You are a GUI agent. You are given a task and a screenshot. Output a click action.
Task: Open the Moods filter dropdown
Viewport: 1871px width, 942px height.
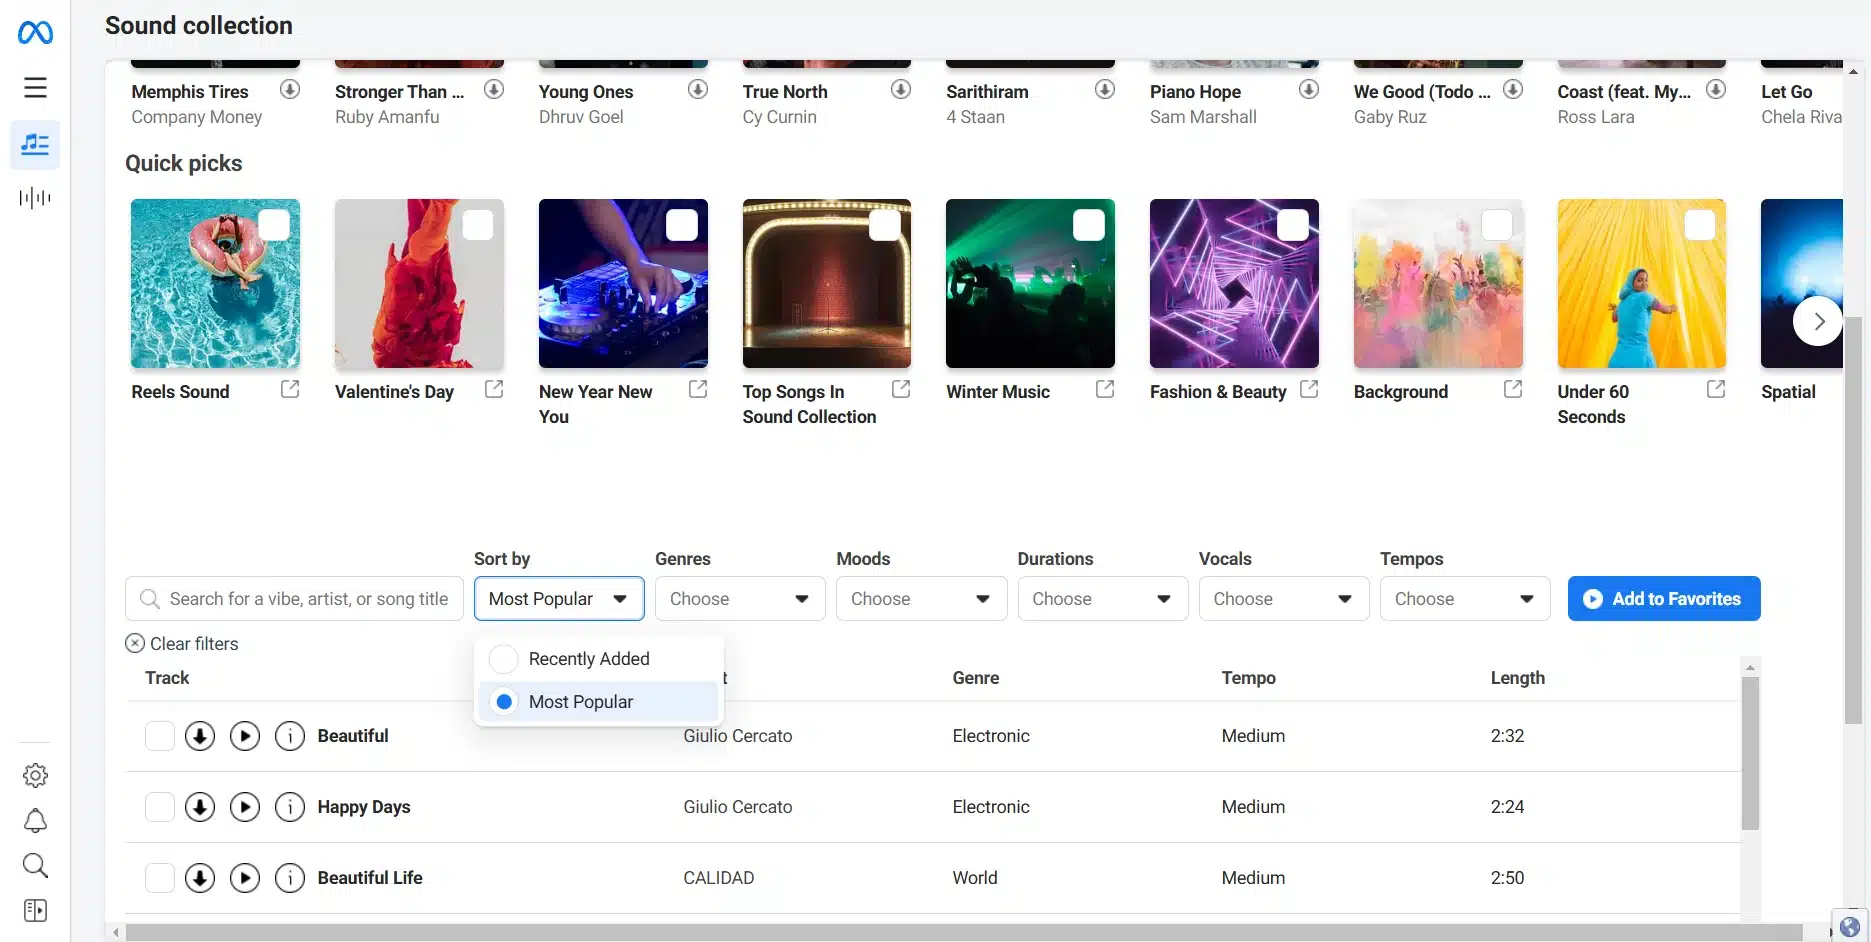tap(921, 599)
